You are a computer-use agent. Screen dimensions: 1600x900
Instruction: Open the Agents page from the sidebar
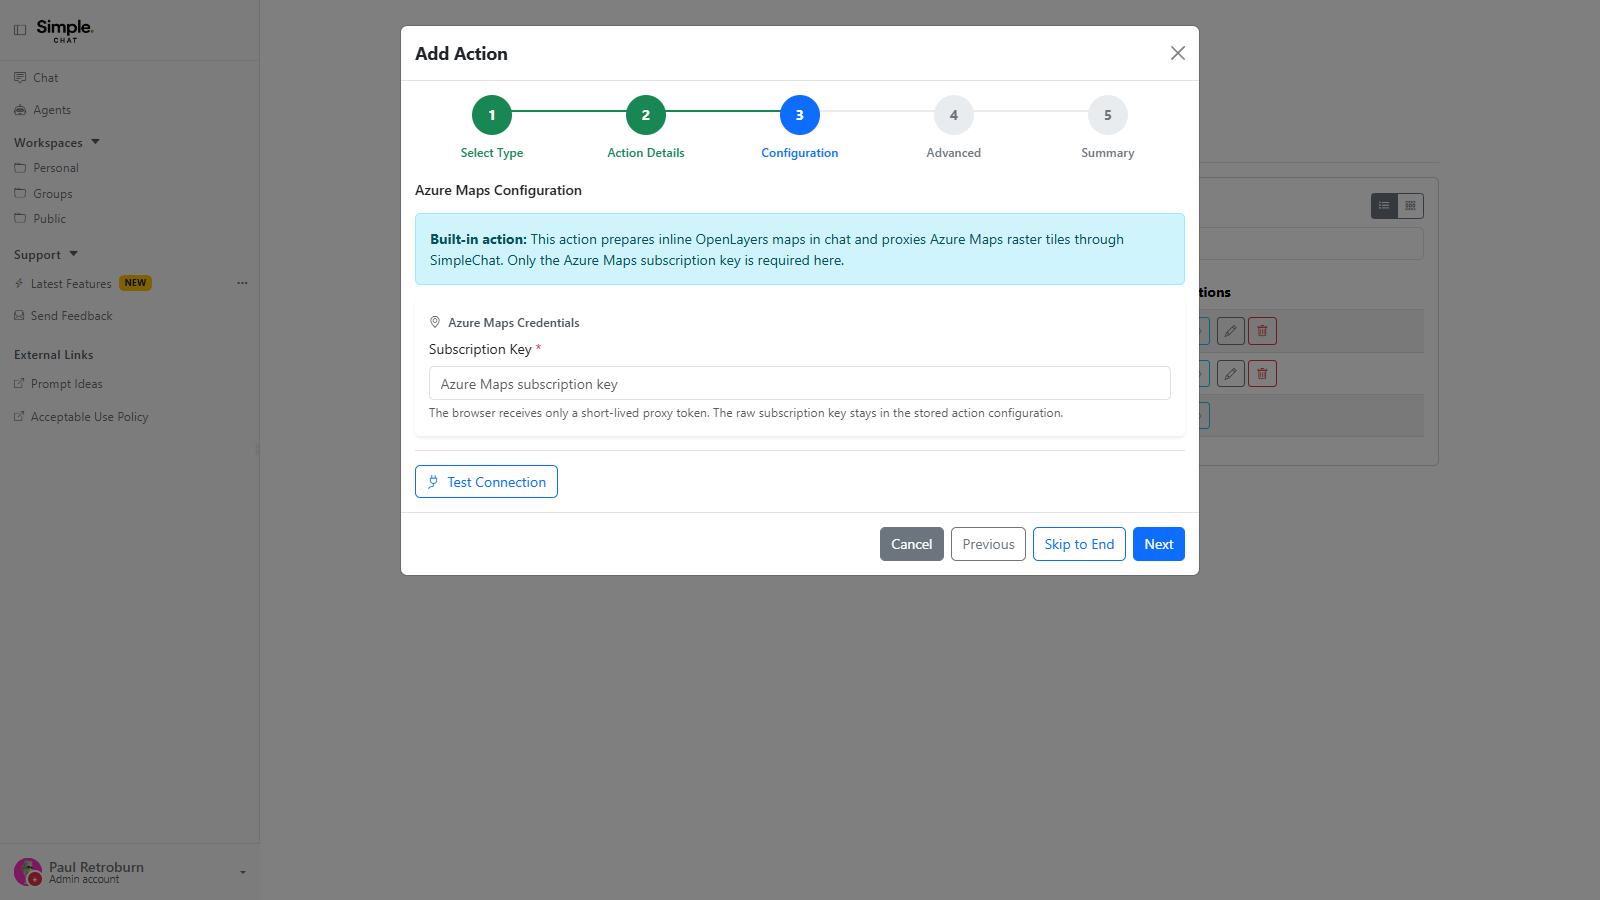[51, 110]
